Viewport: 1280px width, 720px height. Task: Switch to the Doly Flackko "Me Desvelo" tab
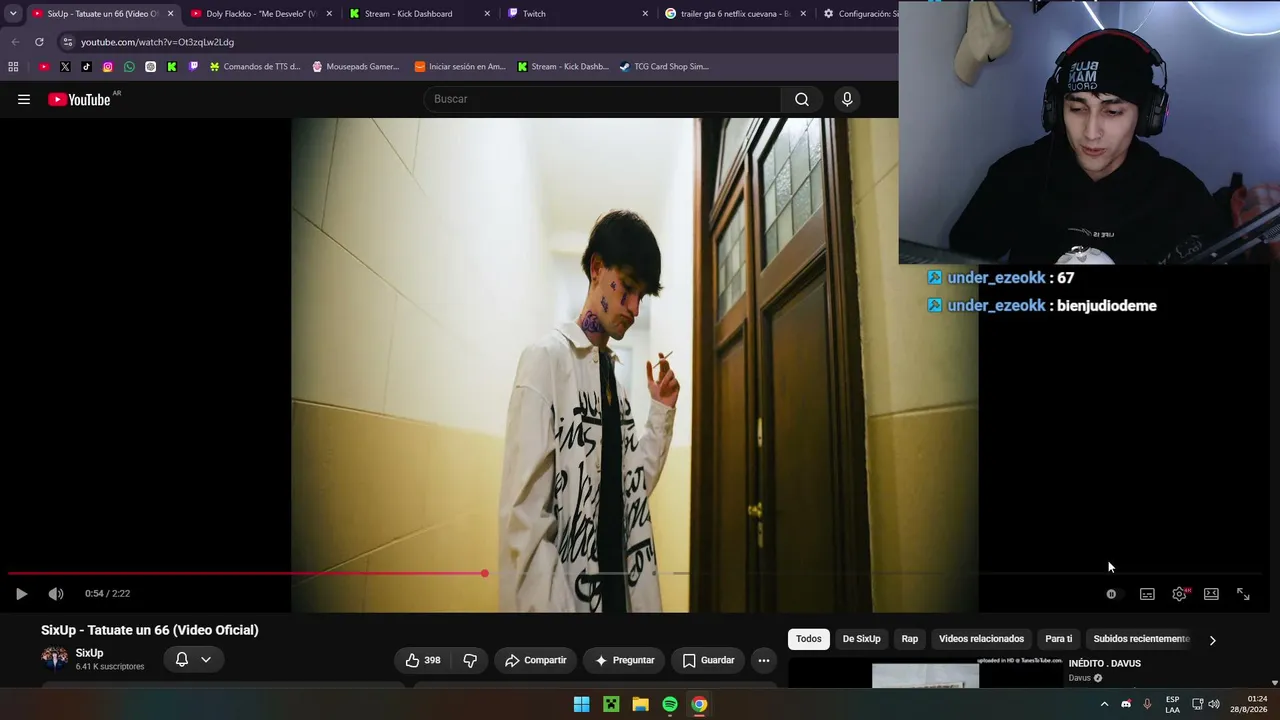point(261,14)
